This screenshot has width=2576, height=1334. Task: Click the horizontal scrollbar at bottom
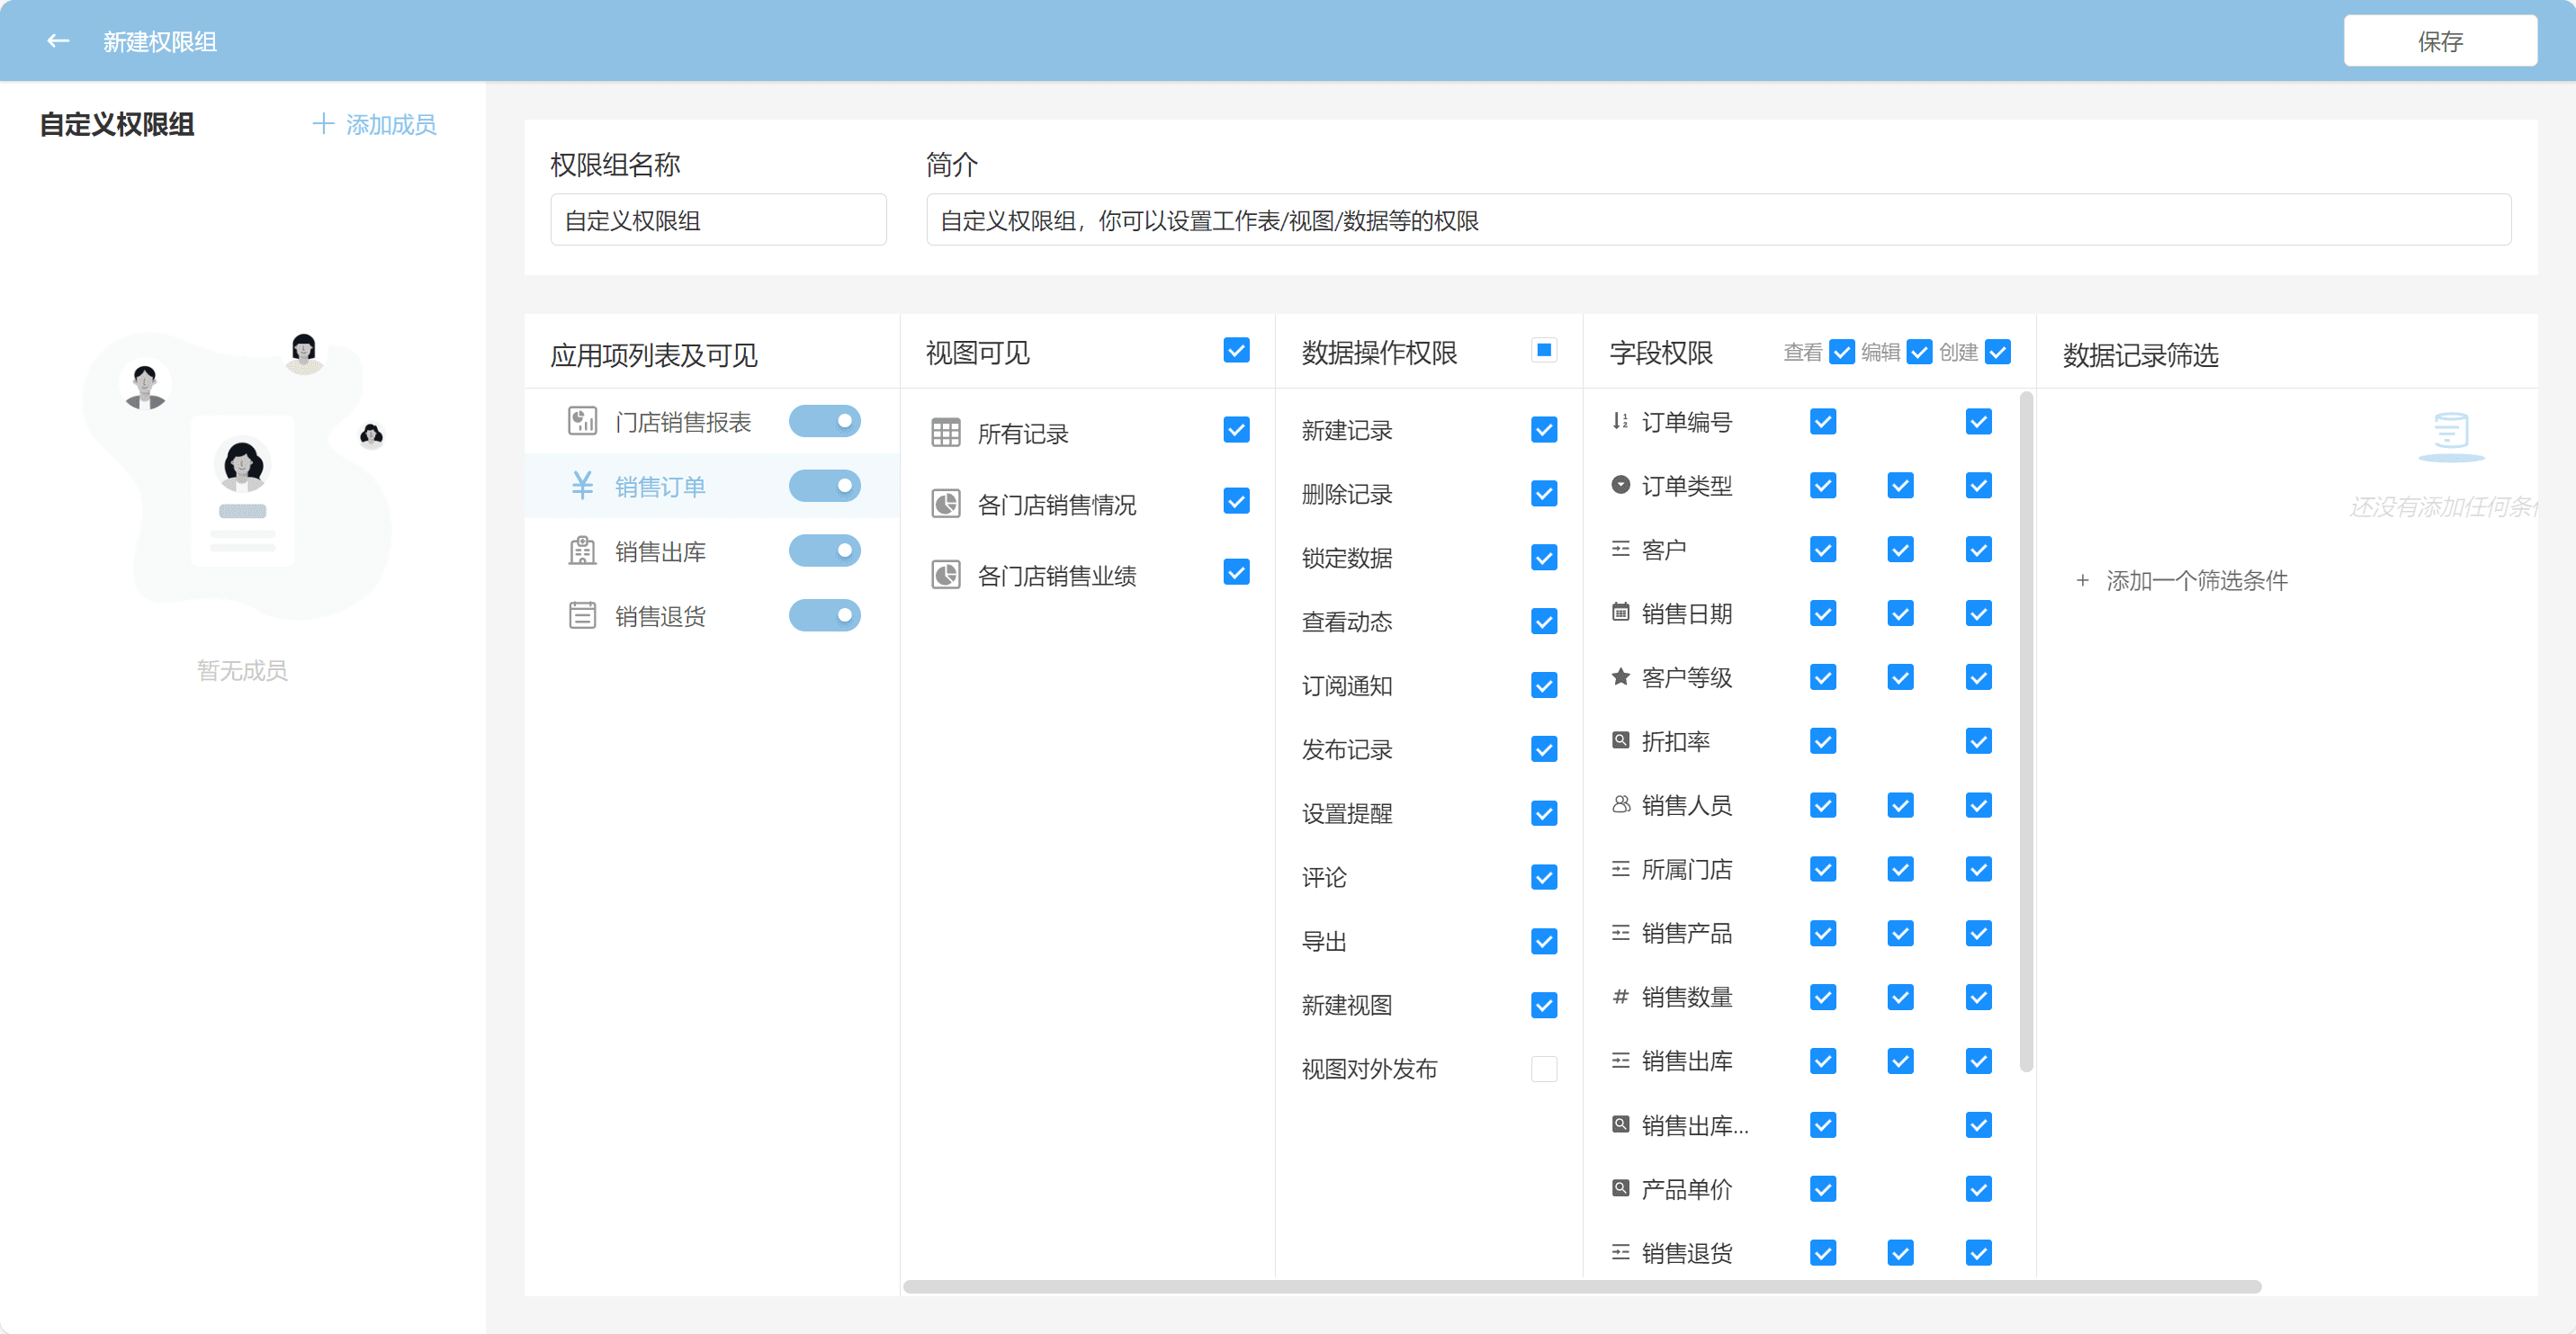coord(1581,1287)
